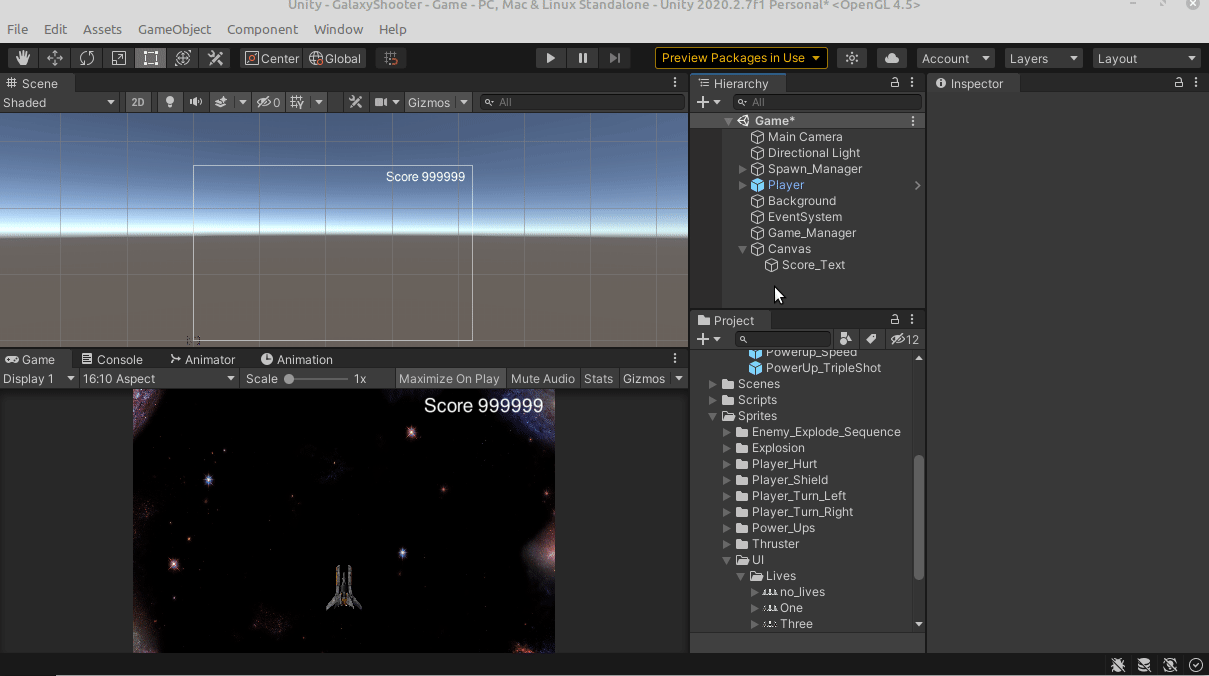Open the Shaded draw mode dropdown

click(x=60, y=102)
